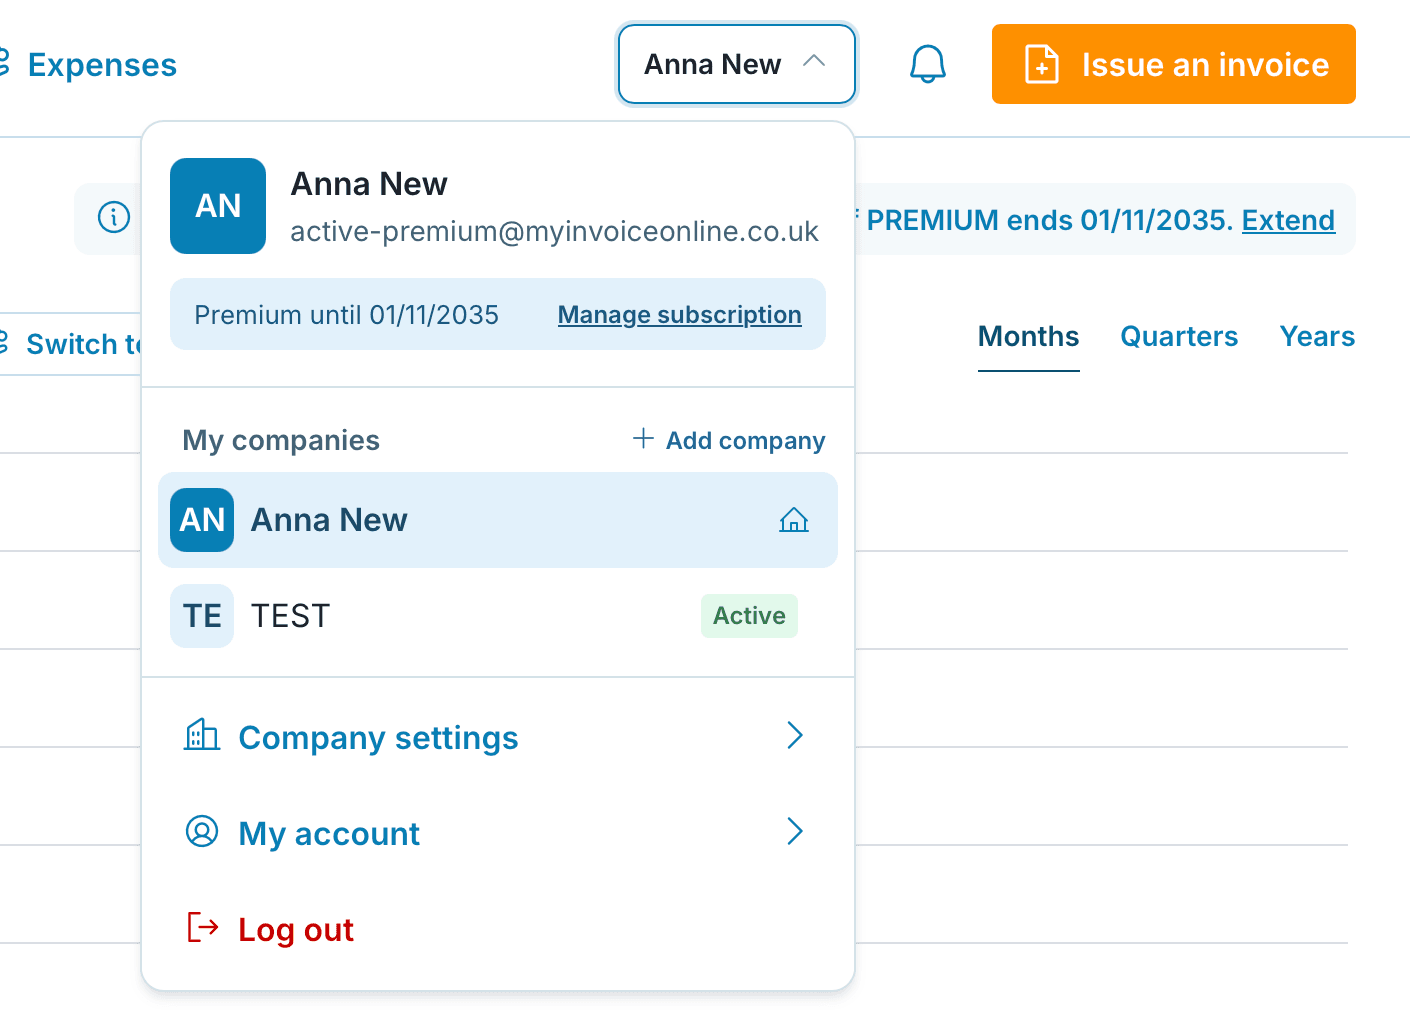Select the TEST company row
The height and width of the screenshot is (1020, 1410).
click(x=498, y=616)
